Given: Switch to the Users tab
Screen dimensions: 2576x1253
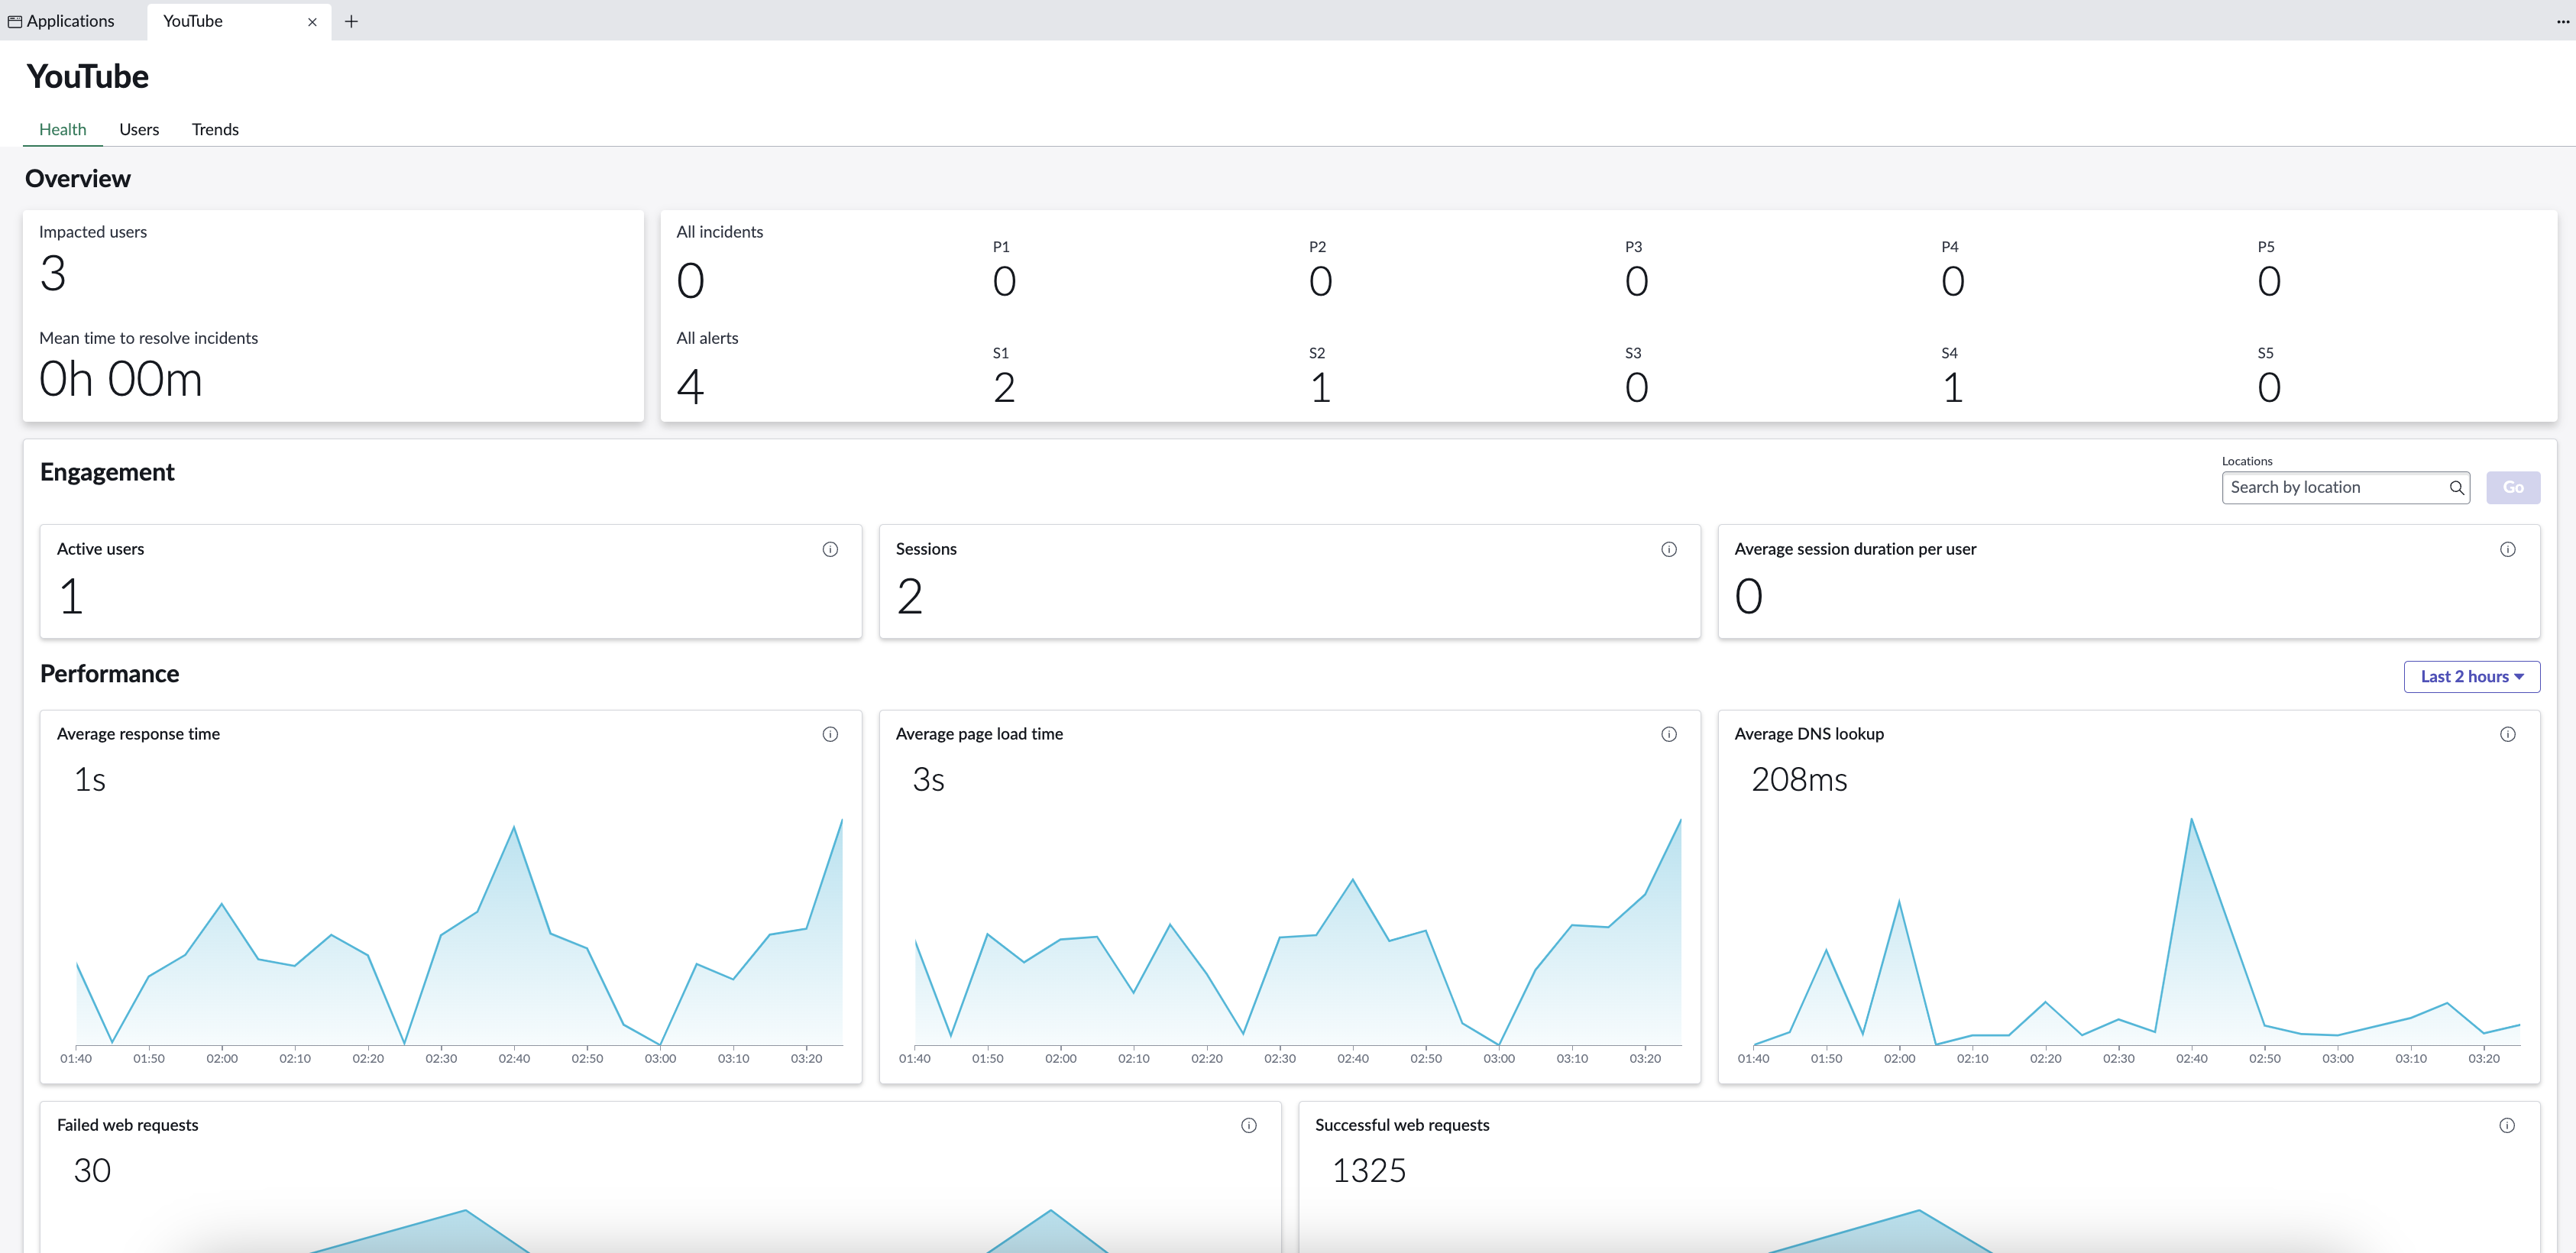Looking at the screenshot, I should click(x=139, y=129).
